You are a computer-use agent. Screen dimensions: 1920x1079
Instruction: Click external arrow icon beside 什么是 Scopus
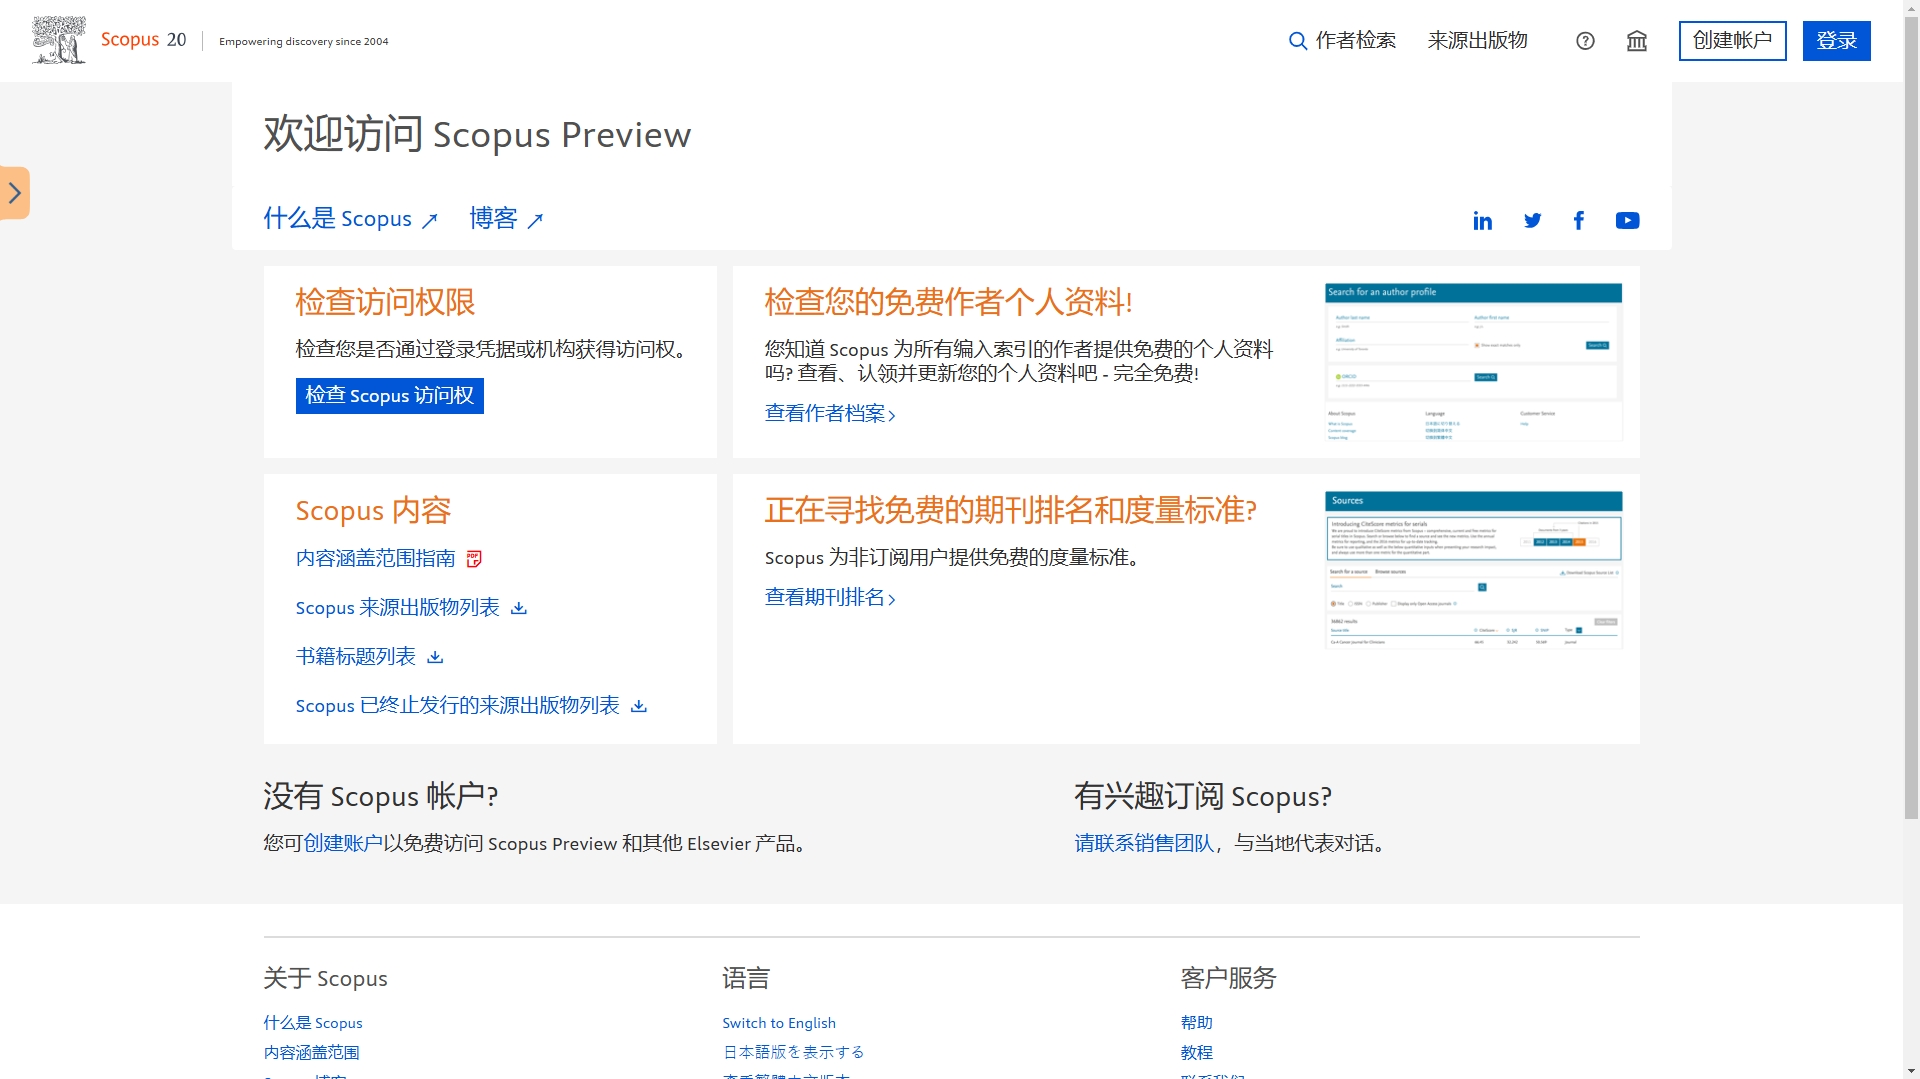[430, 221]
